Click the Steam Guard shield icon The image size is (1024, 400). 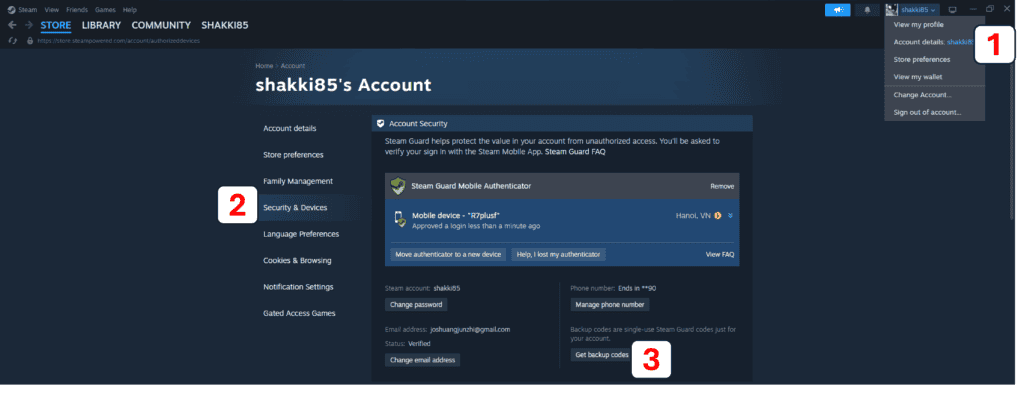(398, 186)
